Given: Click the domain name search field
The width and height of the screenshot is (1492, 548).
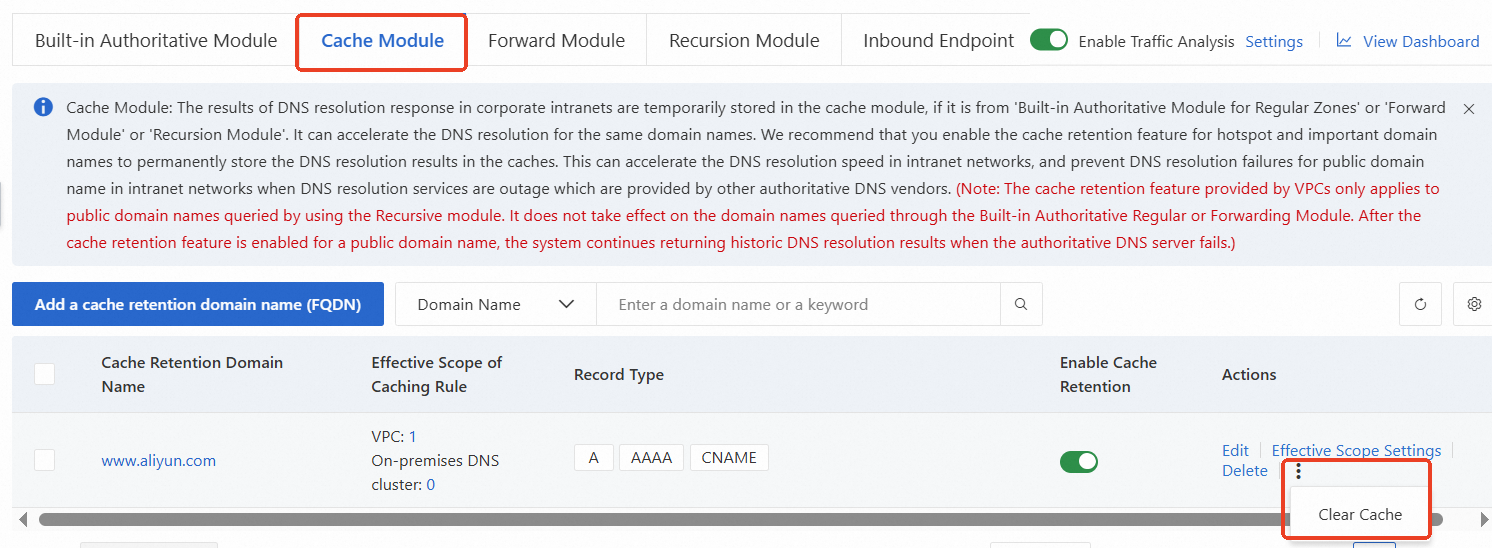Looking at the screenshot, I should 797,304.
